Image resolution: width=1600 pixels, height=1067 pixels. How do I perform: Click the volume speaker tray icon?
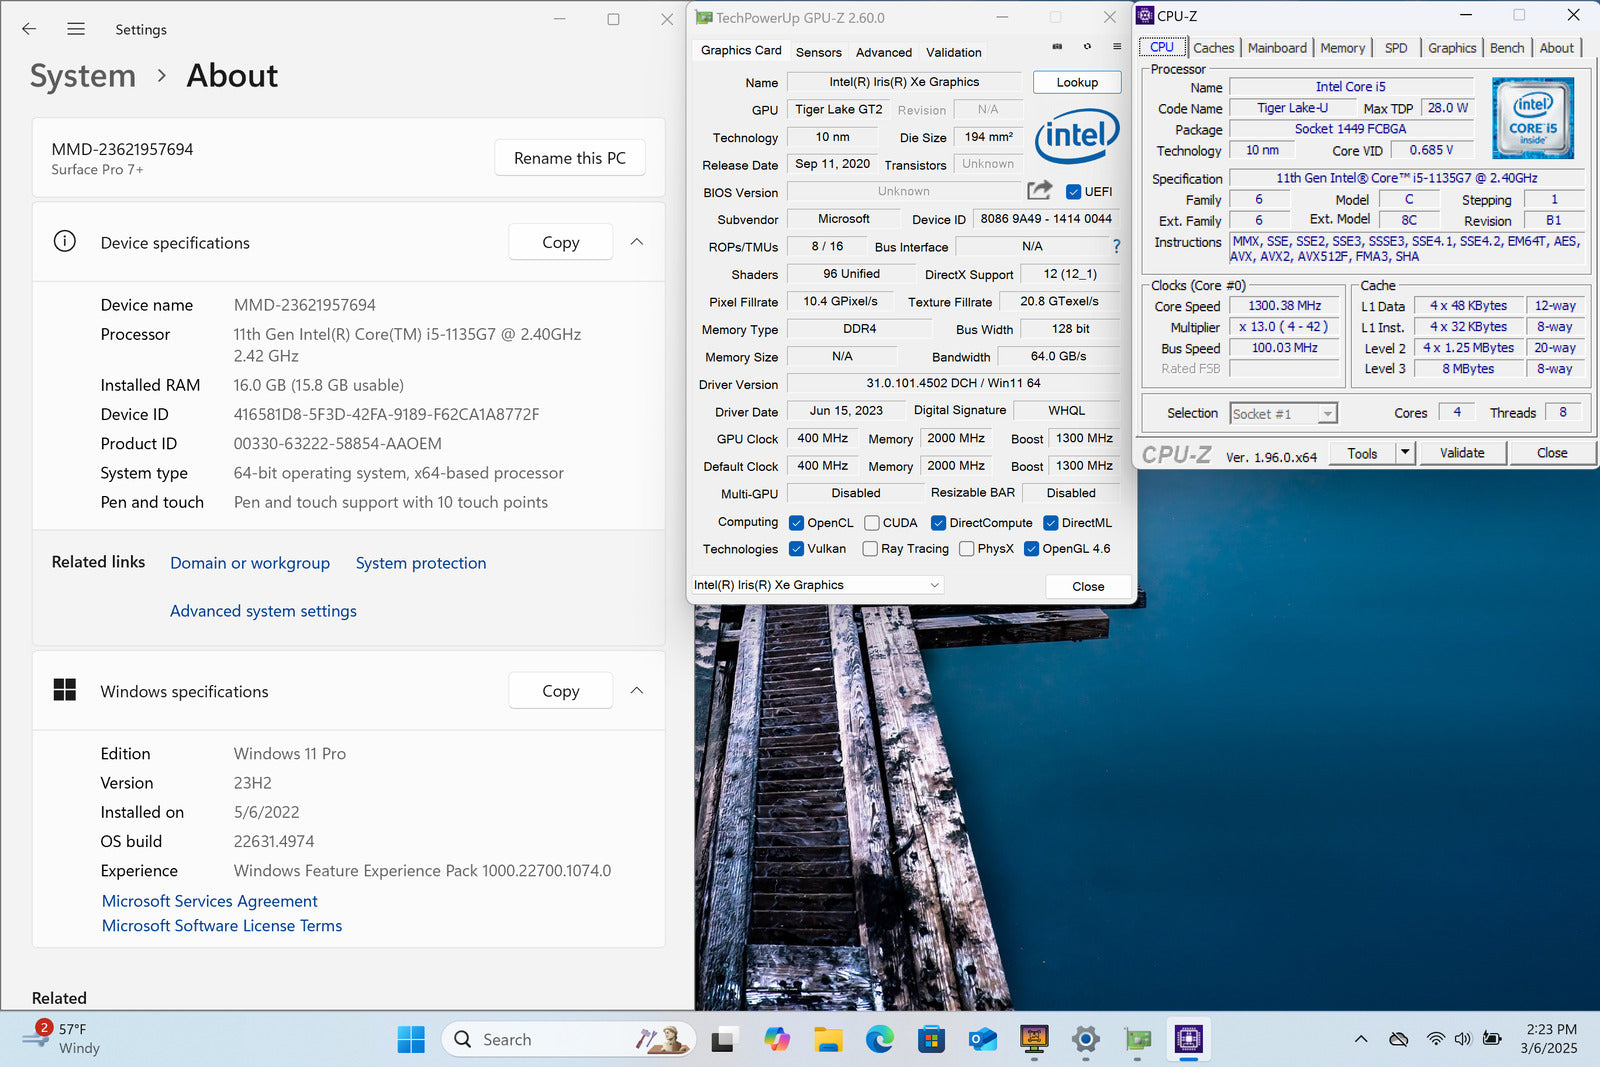pyautogui.click(x=1463, y=1039)
